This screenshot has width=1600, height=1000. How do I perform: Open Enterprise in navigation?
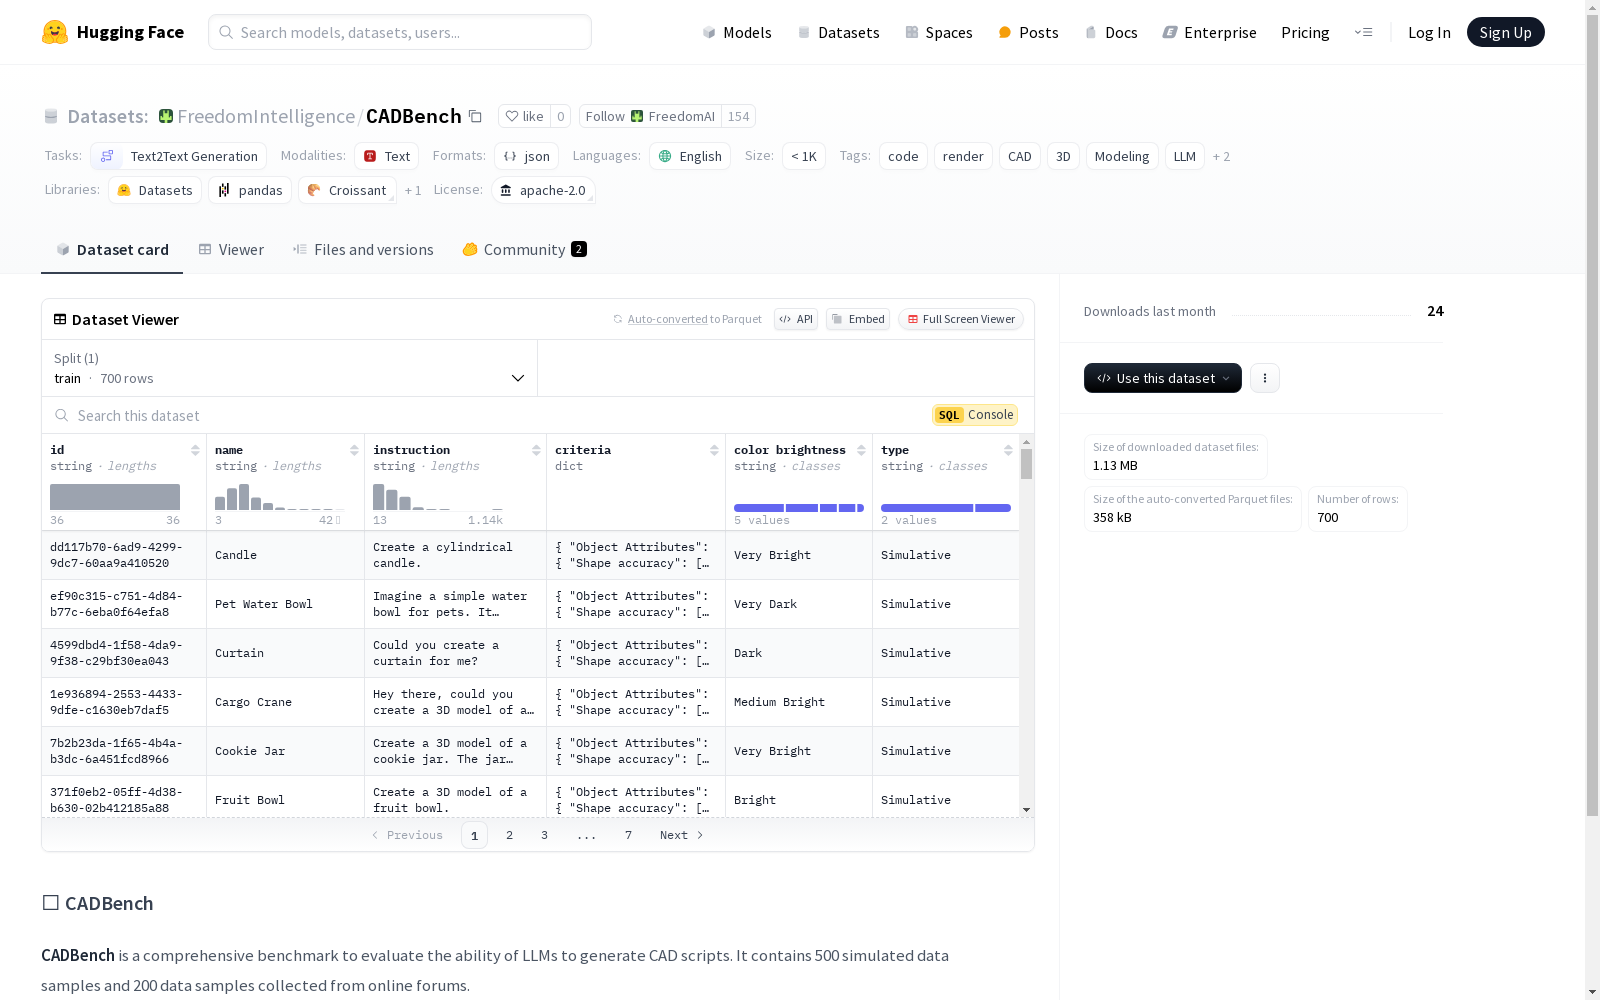click(1209, 32)
